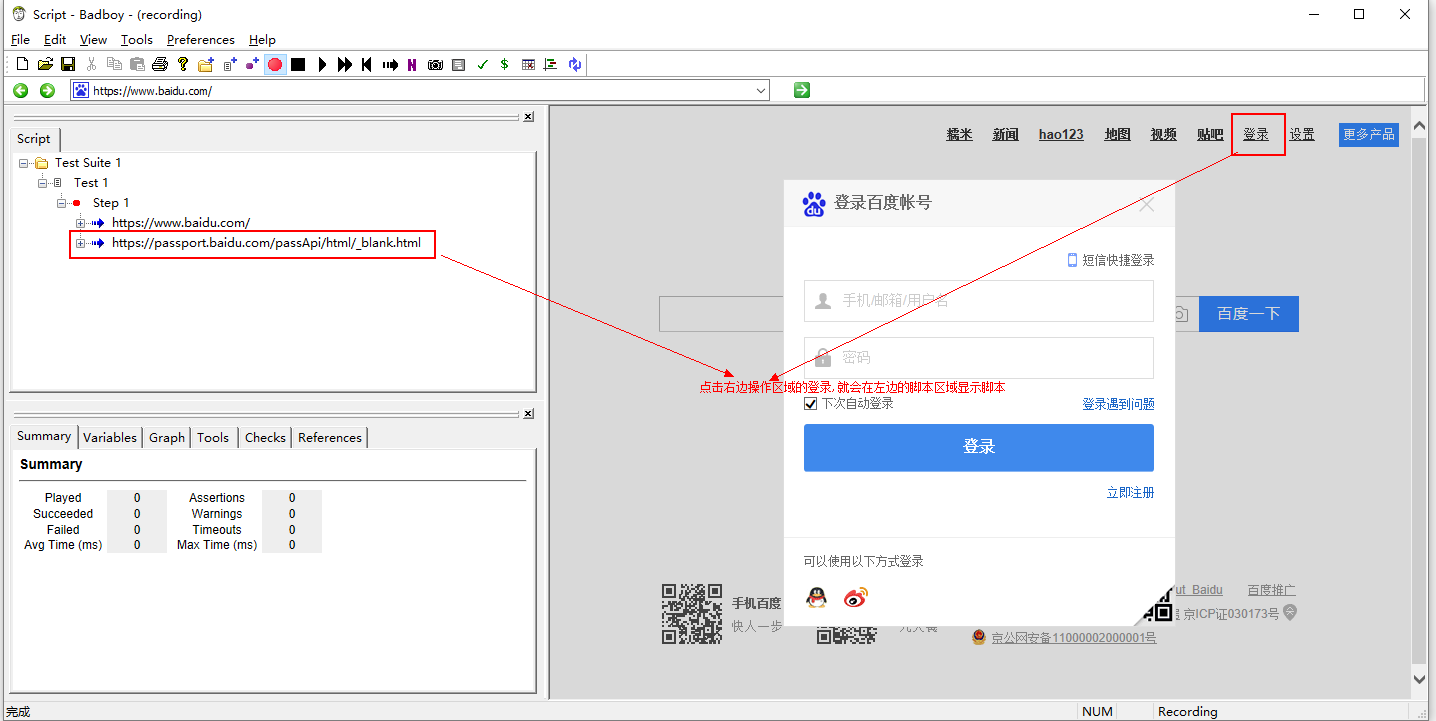Stop playback with the black square icon
1436x721 pixels.
click(x=298, y=64)
